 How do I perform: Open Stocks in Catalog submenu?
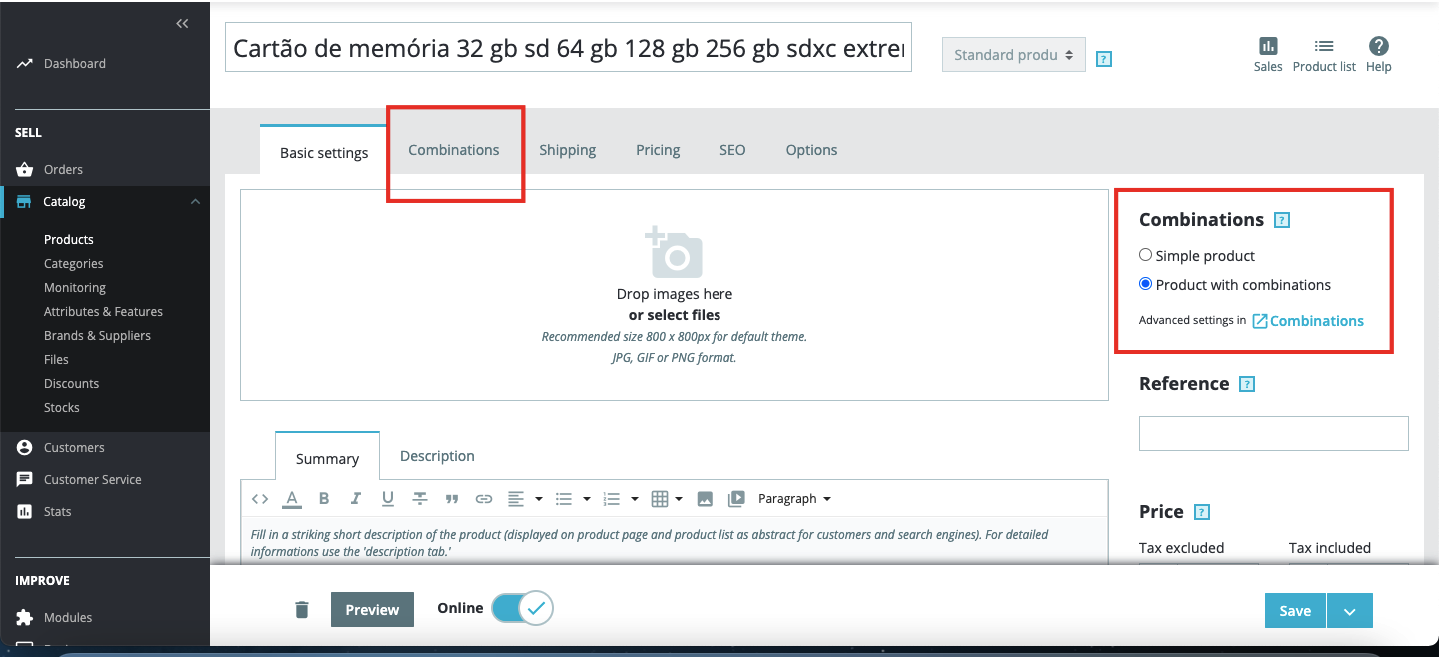[62, 407]
